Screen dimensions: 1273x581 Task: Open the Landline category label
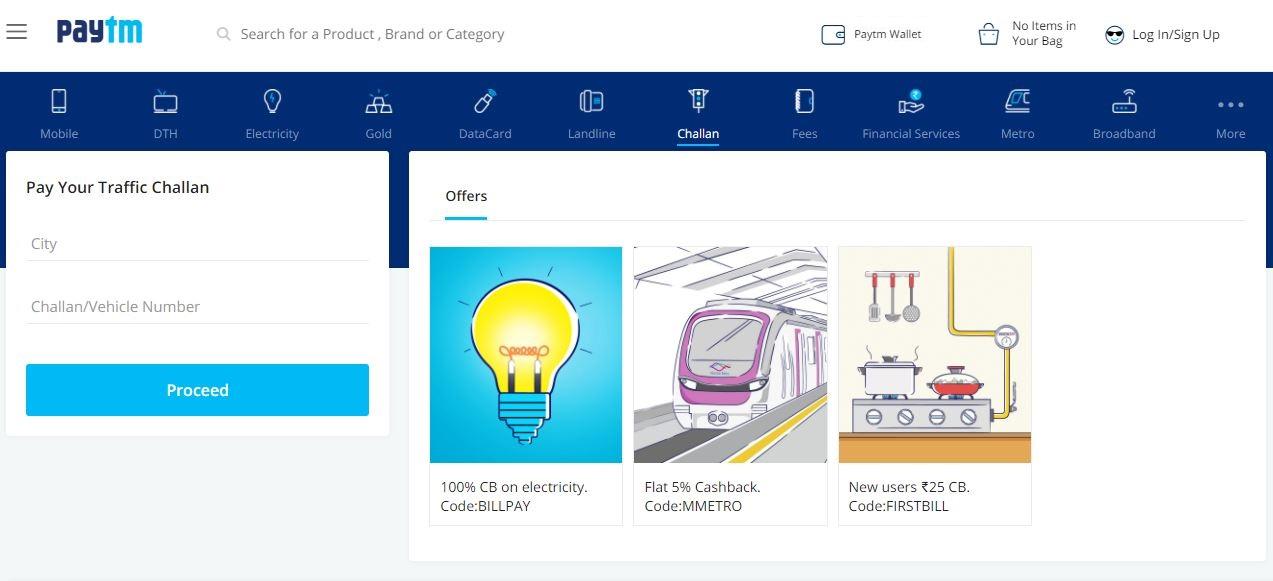click(591, 133)
